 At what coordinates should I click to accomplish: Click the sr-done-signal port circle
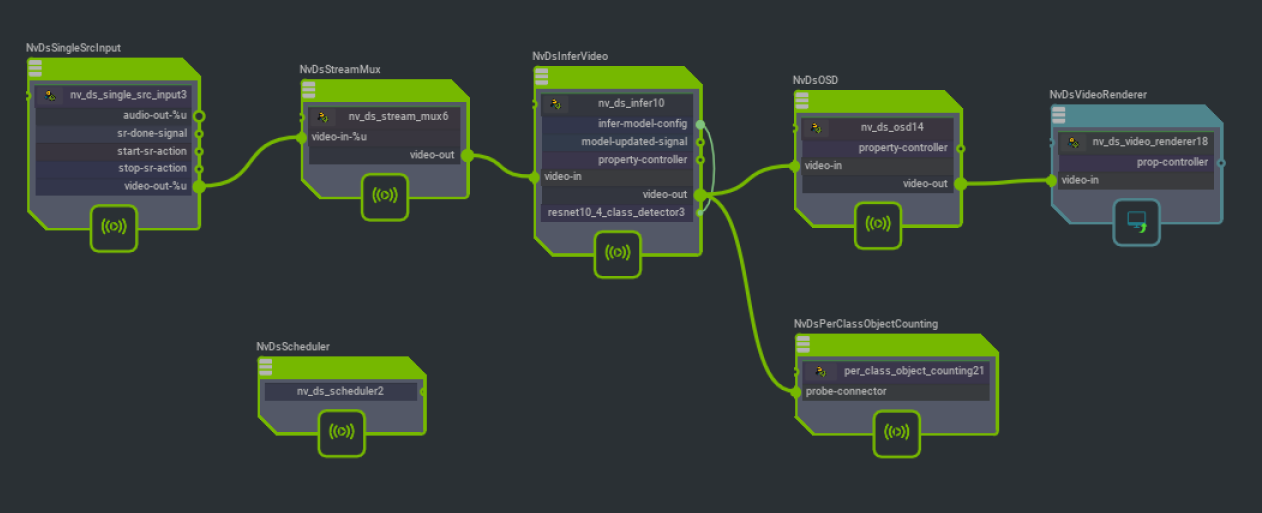(x=199, y=133)
